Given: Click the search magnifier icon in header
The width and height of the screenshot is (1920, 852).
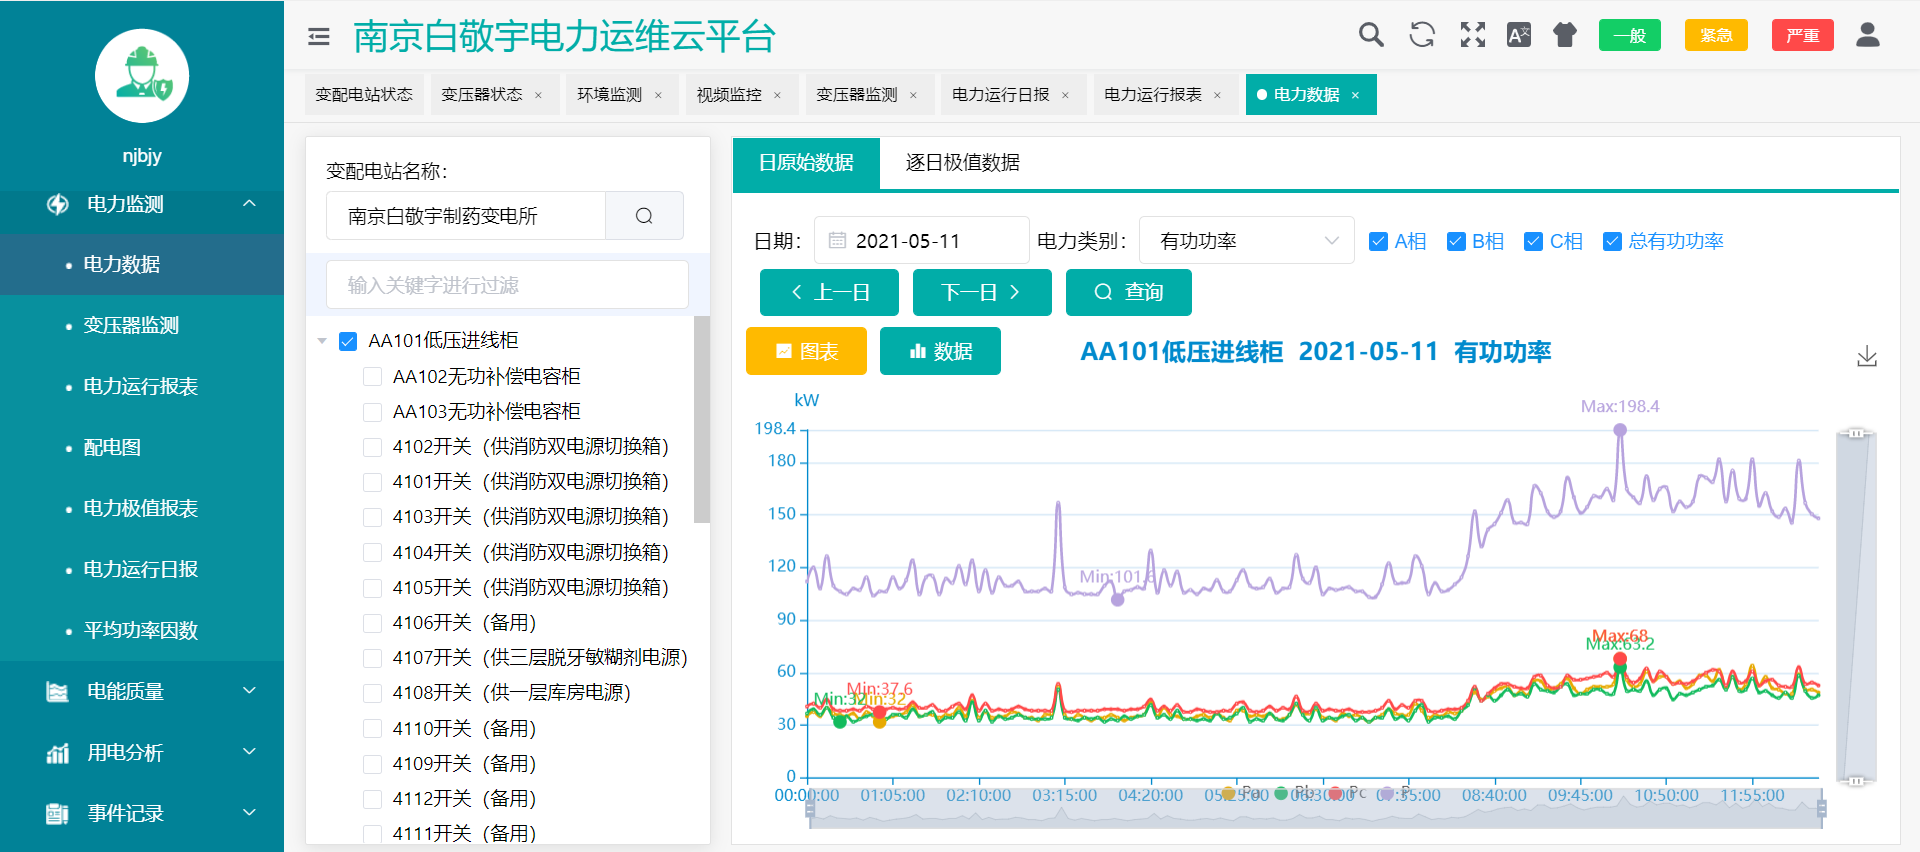Looking at the screenshot, I should (x=1371, y=36).
